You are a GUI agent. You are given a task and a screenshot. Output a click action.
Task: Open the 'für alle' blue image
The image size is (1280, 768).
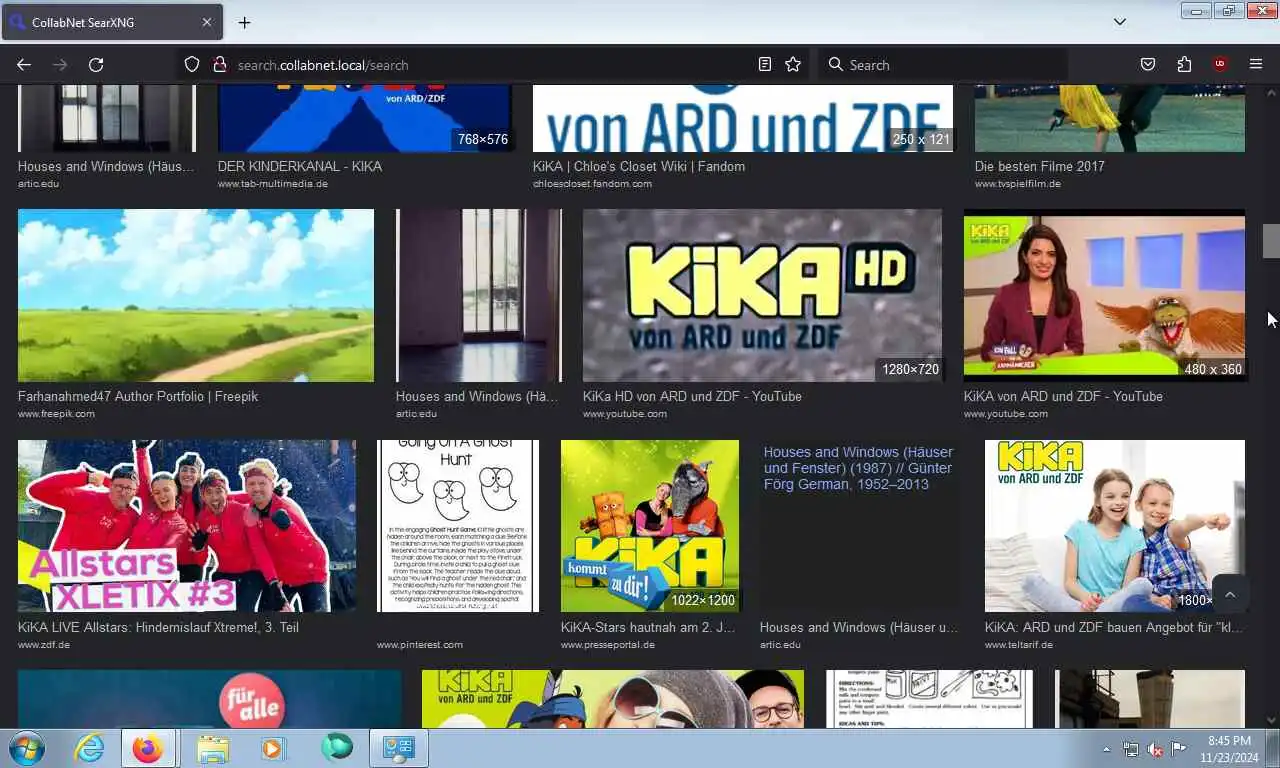(210, 699)
